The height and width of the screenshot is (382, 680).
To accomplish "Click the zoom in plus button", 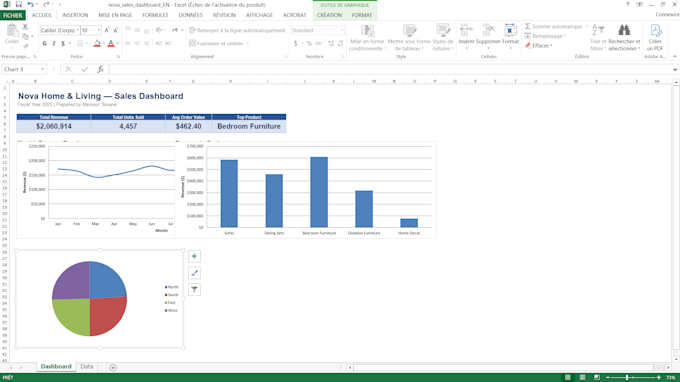I will [x=659, y=378].
